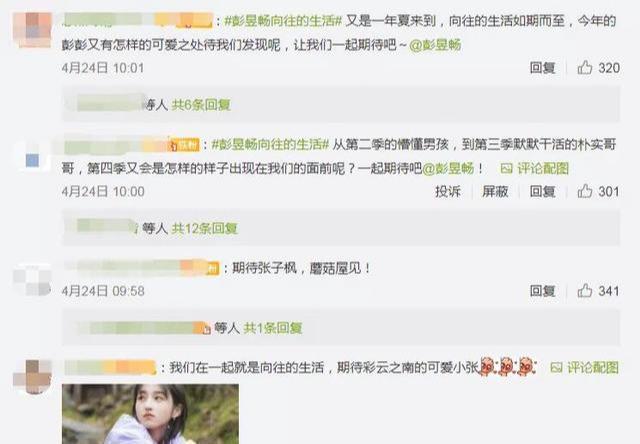This screenshot has width=640, height=444.
Task: Open the attached photo thumbnail of girl
Action: pyautogui.click(x=150, y=414)
